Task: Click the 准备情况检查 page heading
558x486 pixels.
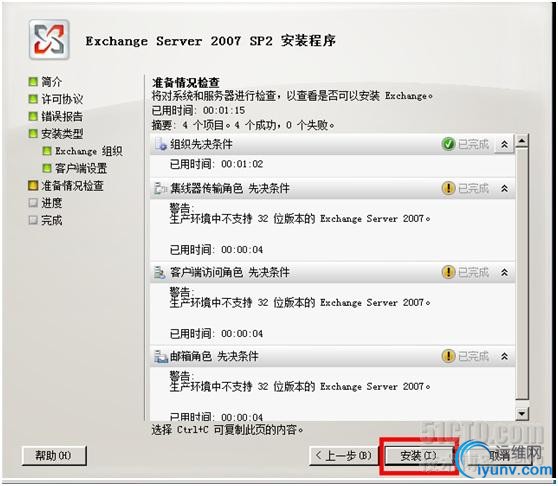Action: click(185, 83)
